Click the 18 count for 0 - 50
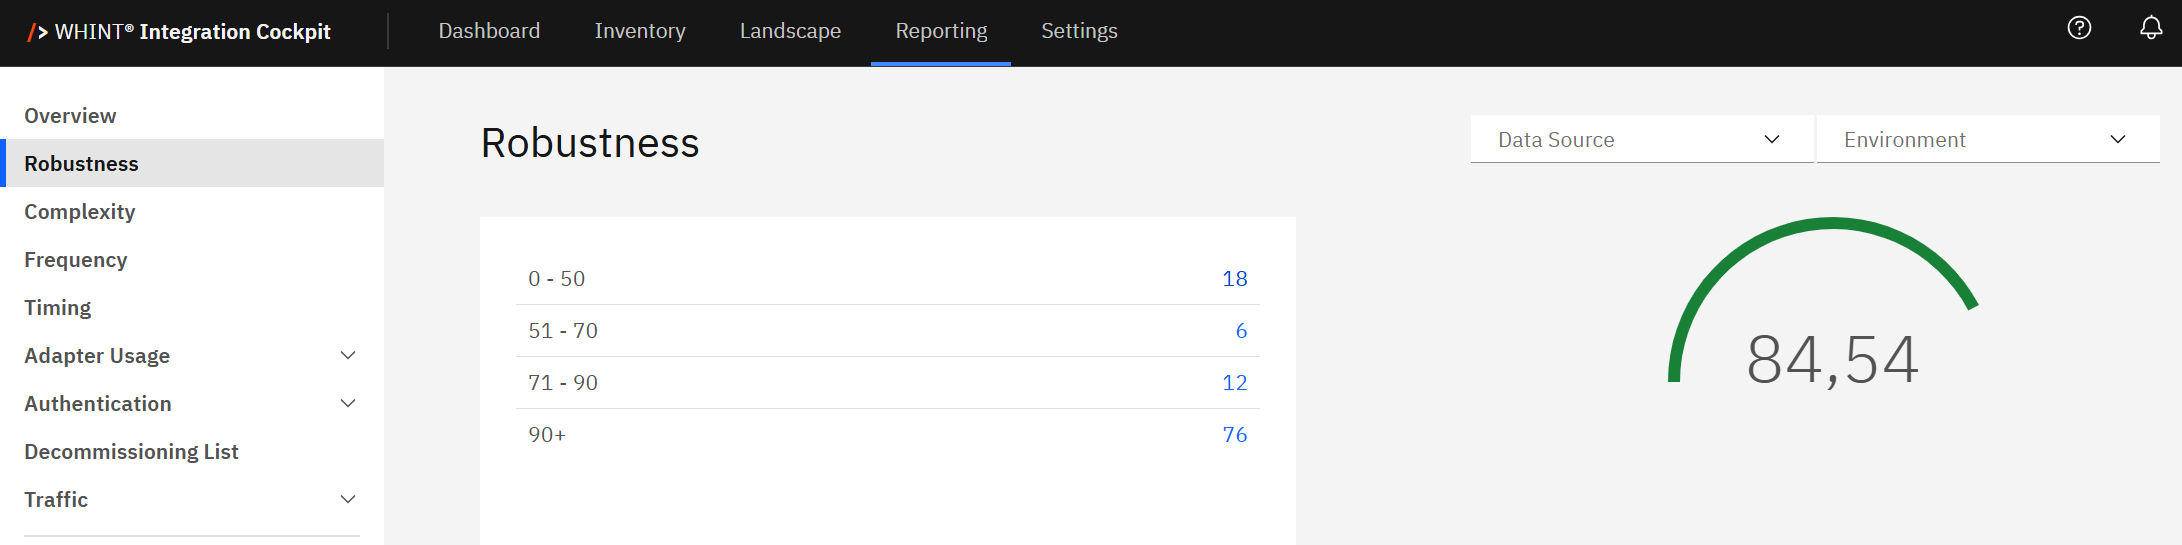Screen dimensions: 2182x545 pyautogui.click(x=1234, y=279)
